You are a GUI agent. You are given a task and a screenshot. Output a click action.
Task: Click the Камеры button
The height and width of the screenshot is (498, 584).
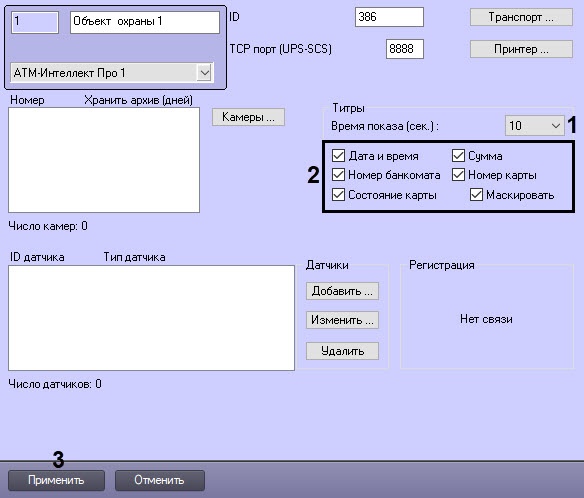(x=248, y=117)
